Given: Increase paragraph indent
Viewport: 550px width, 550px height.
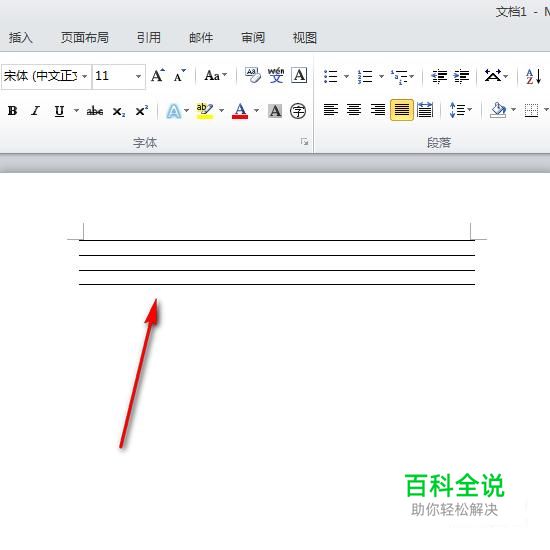Looking at the screenshot, I should click(461, 76).
